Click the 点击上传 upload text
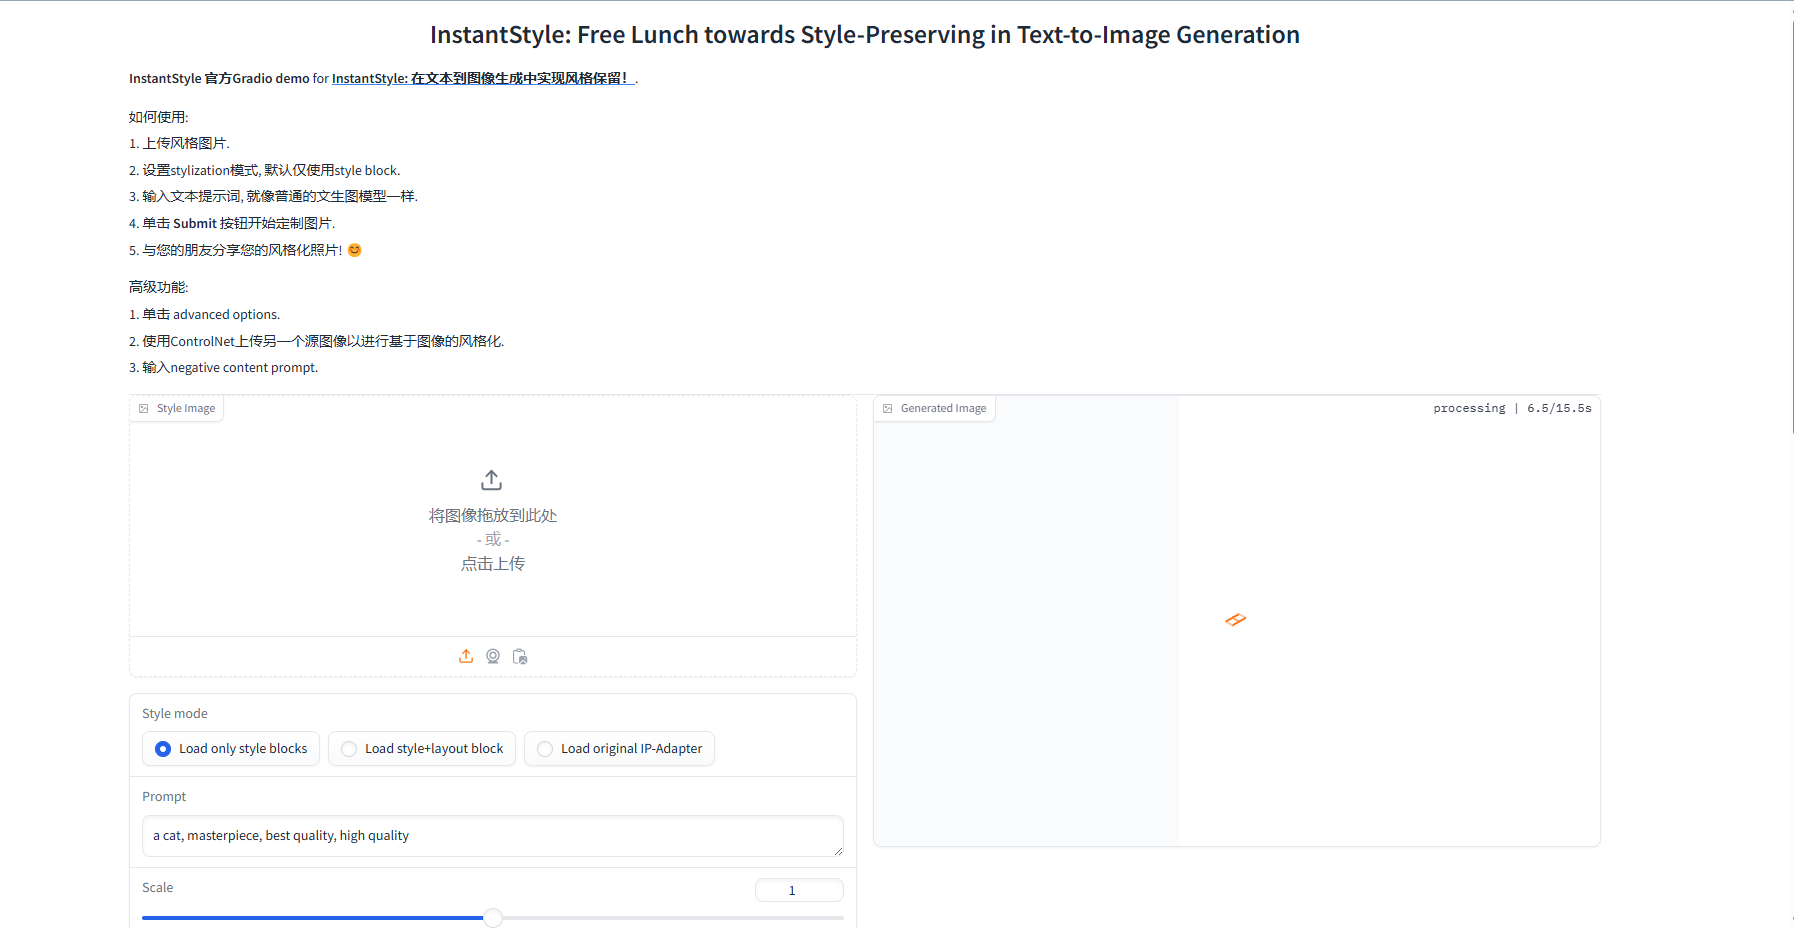Image resolution: width=1794 pixels, height=928 pixels. (x=493, y=564)
